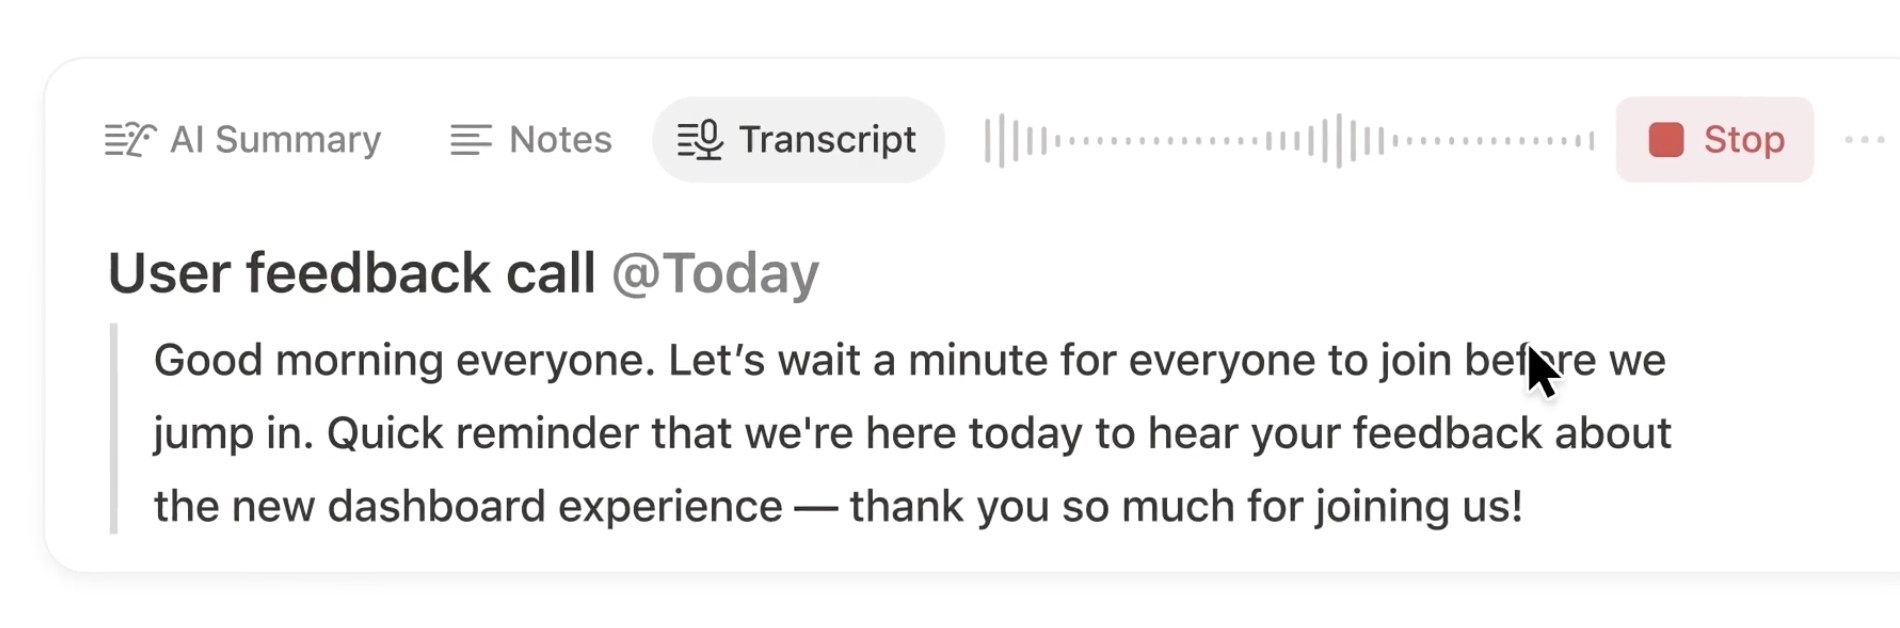Switch to the AI Summary tab
The width and height of the screenshot is (1900, 628).
[x=243, y=140]
